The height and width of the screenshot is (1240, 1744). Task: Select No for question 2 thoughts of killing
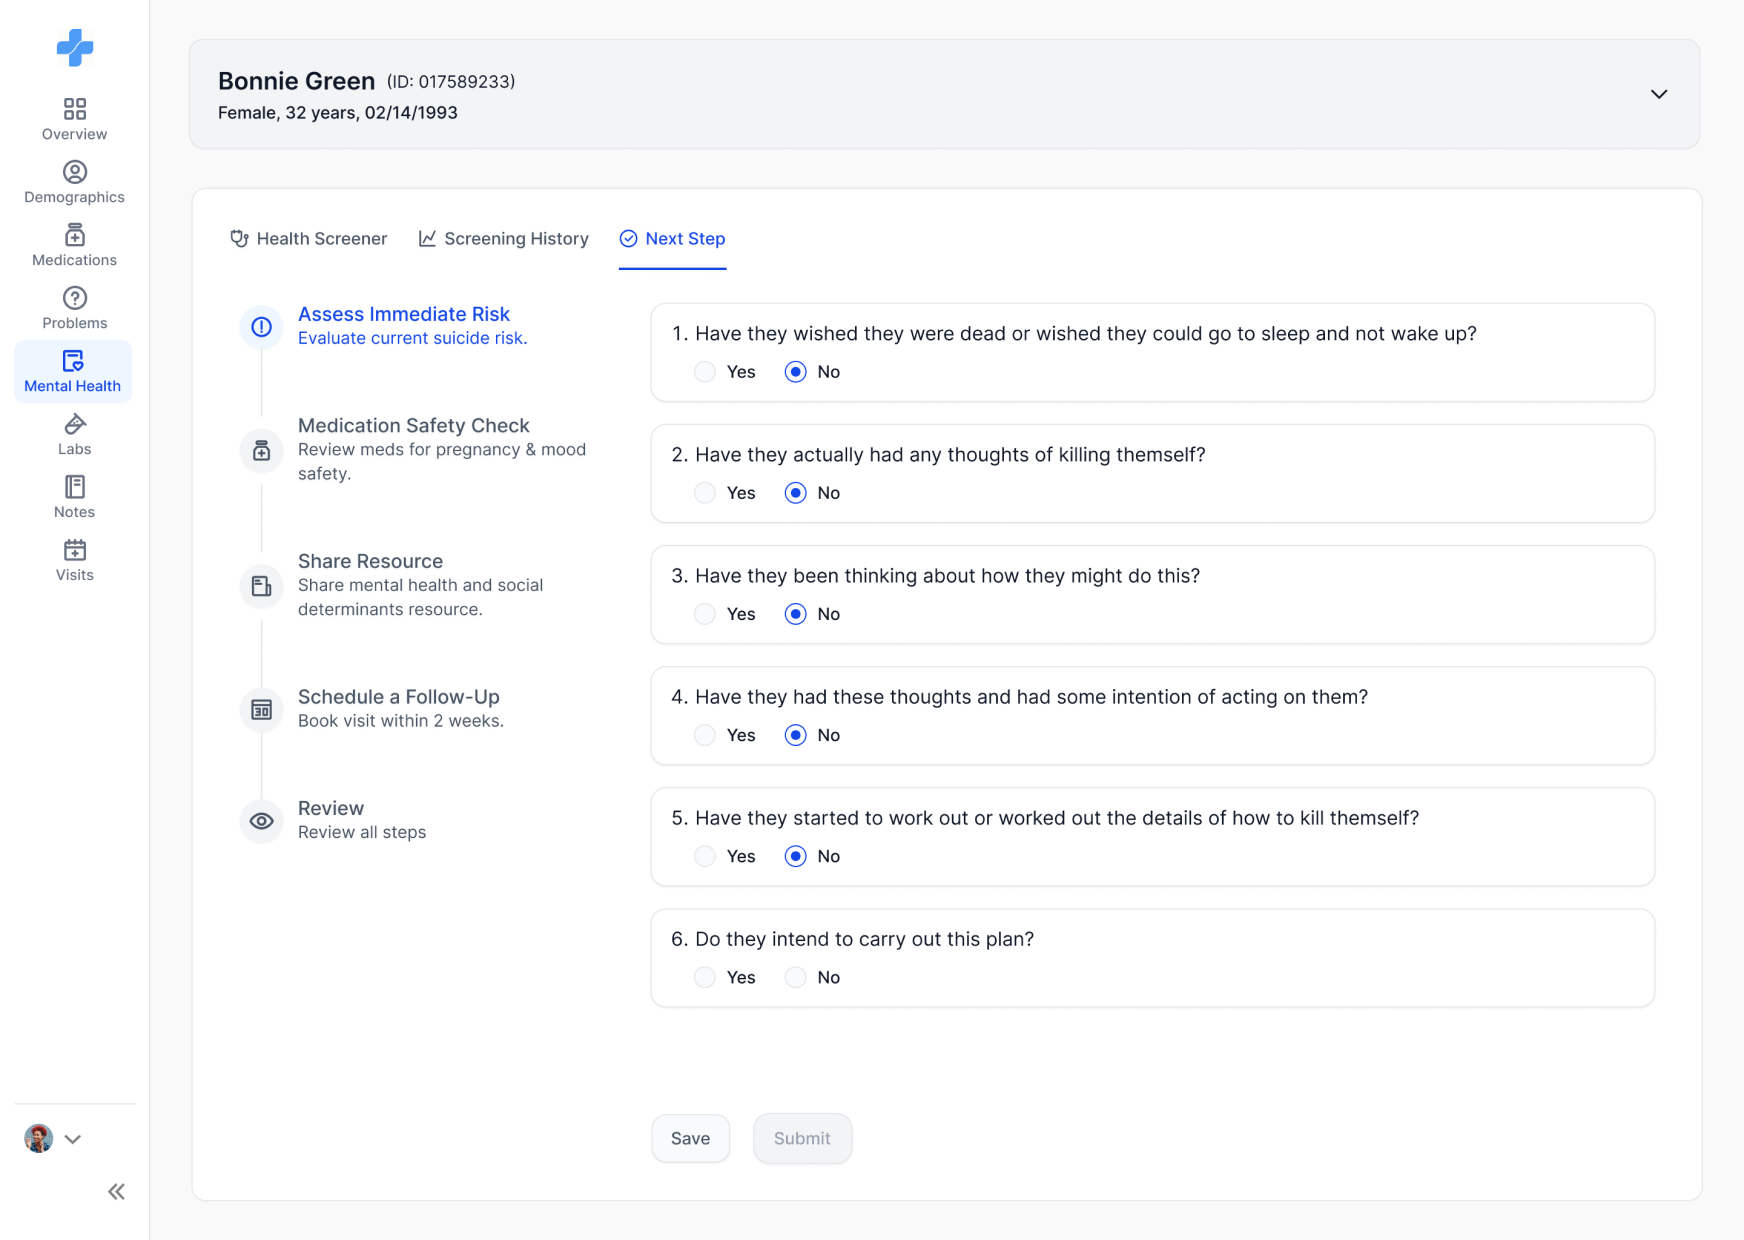pos(795,493)
